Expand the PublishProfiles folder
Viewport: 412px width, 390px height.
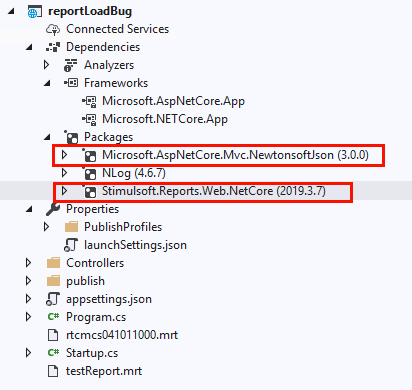pos(47,227)
